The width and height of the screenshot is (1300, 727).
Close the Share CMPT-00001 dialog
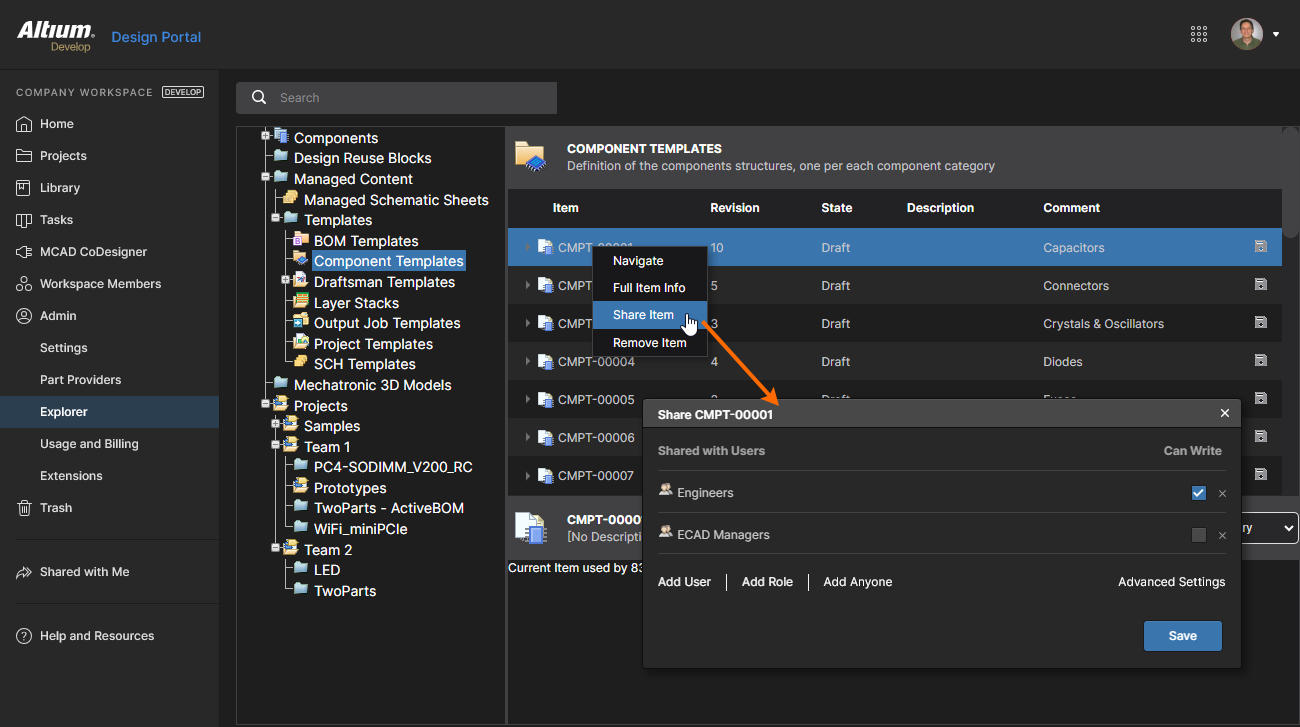point(1225,414)
